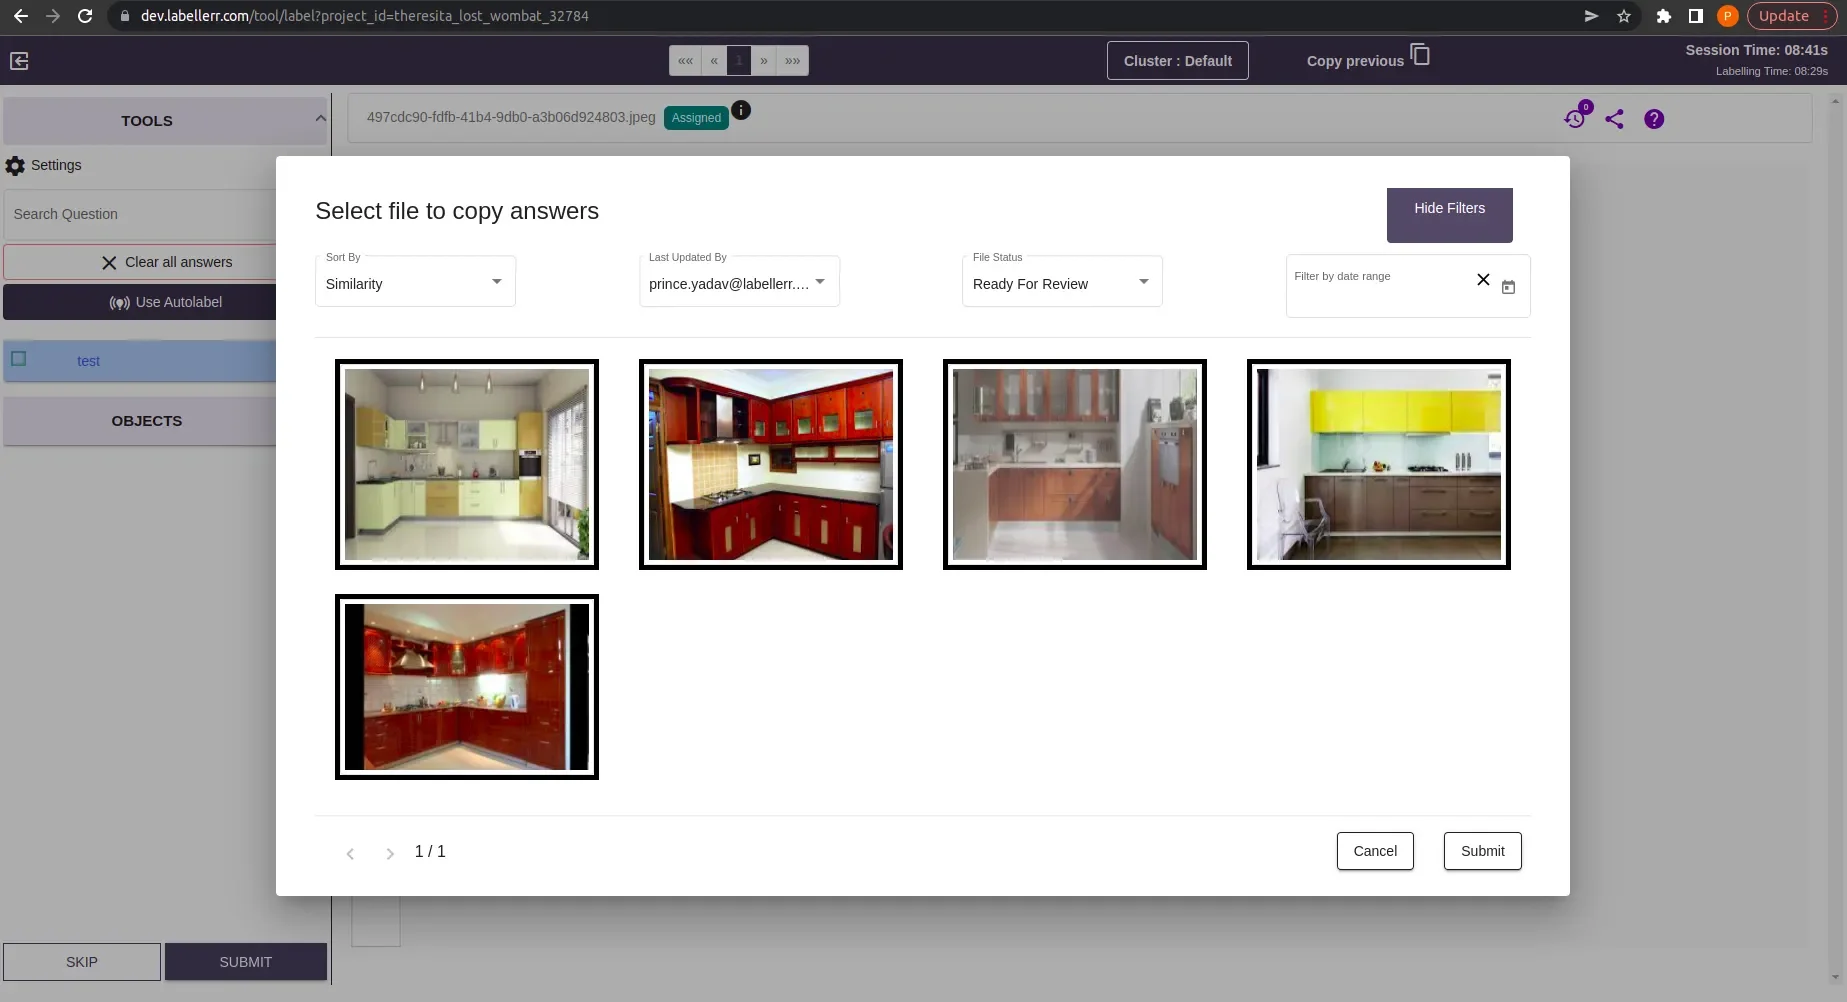Image resolution: width=1847 pixels, height=1002 pixels.
Task: Click the browser Update button
Action: click(x=1792, y=16)
